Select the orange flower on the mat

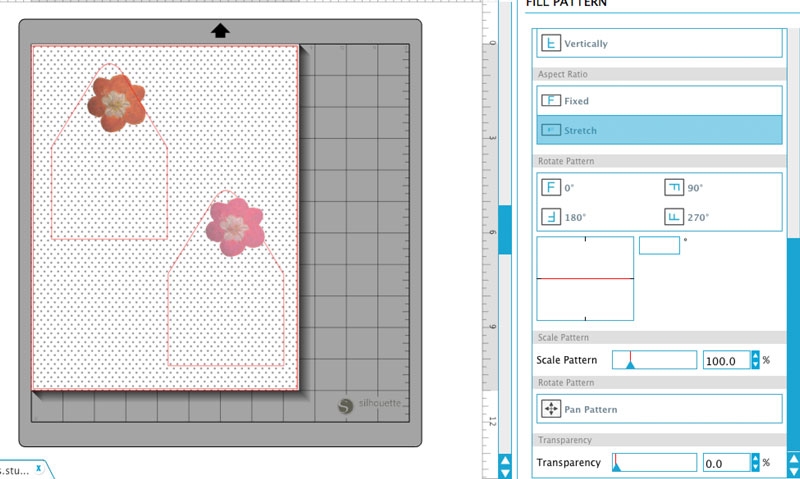pos(116,103)
